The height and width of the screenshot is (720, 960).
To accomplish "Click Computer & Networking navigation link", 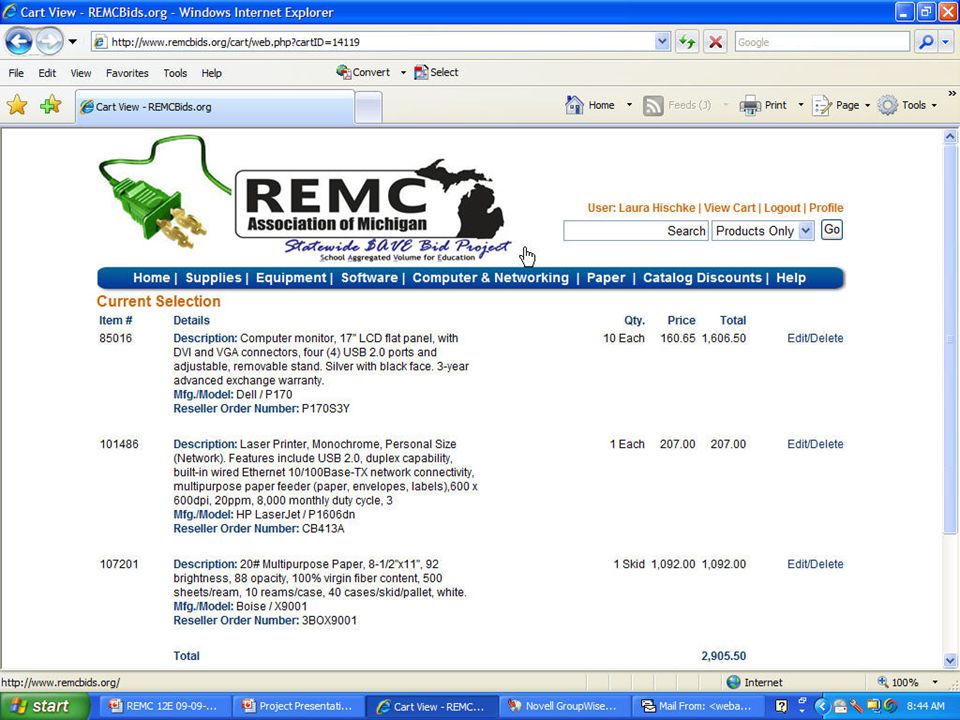I will (490, 277).
